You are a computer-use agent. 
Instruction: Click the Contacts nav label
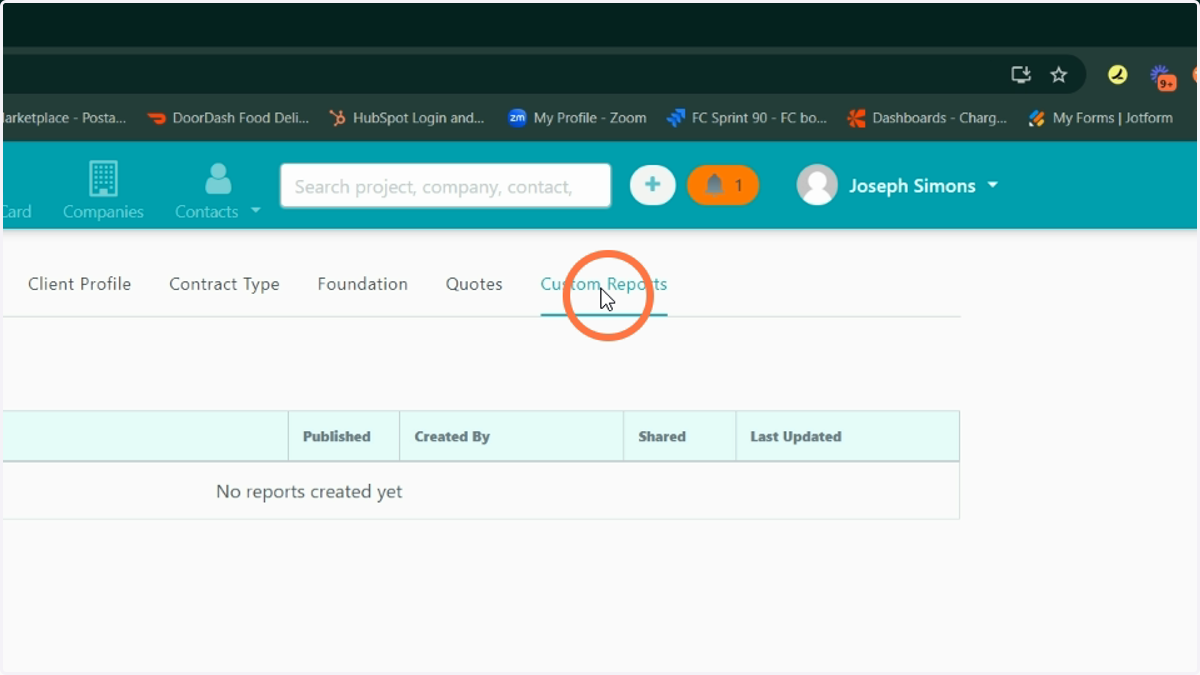(207, 212)
